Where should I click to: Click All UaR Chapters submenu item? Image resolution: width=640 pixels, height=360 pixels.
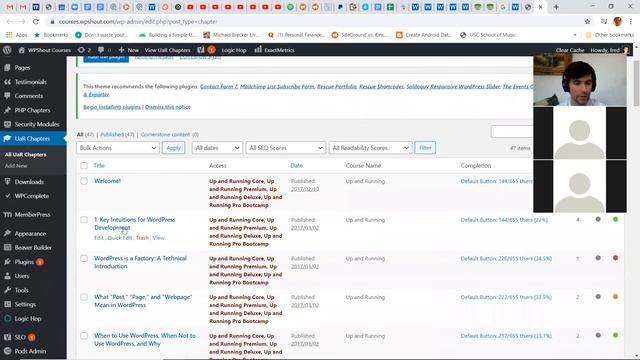(x=25, y=155)
